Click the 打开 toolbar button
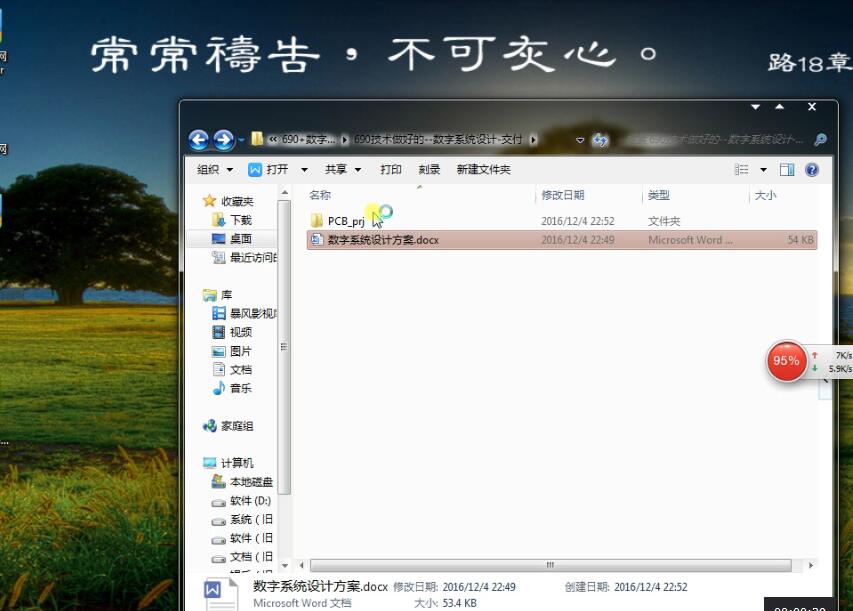853x611 pixels. pyautogui.click(x=269, y=170)
